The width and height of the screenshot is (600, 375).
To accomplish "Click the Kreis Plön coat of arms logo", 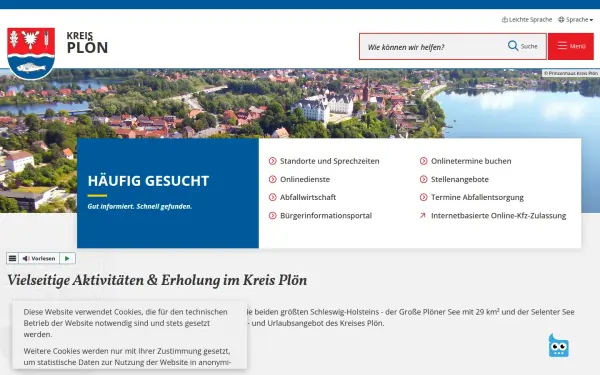I will [31, 54].
